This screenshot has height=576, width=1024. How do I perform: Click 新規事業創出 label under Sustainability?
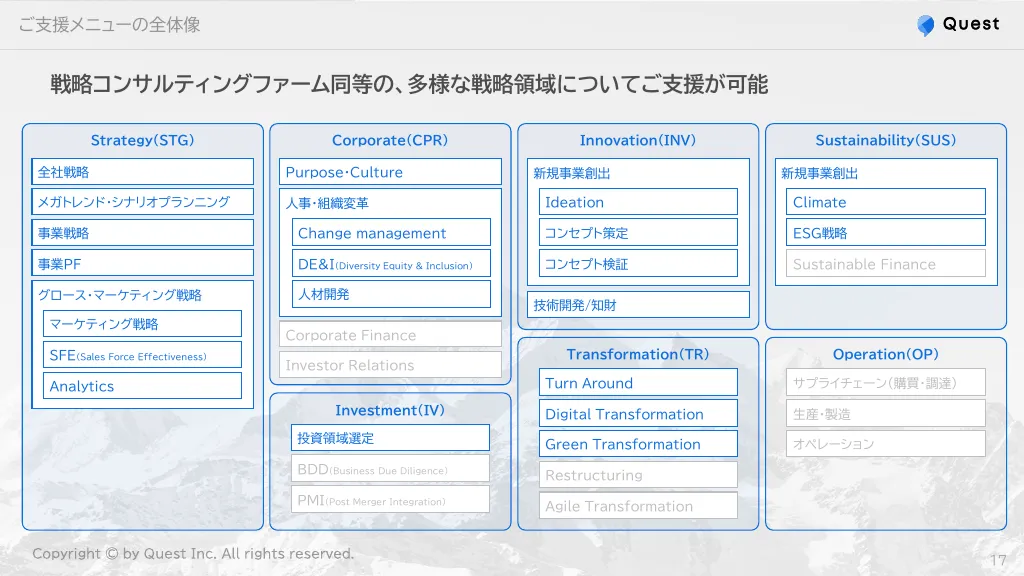(x=820, y=173)
